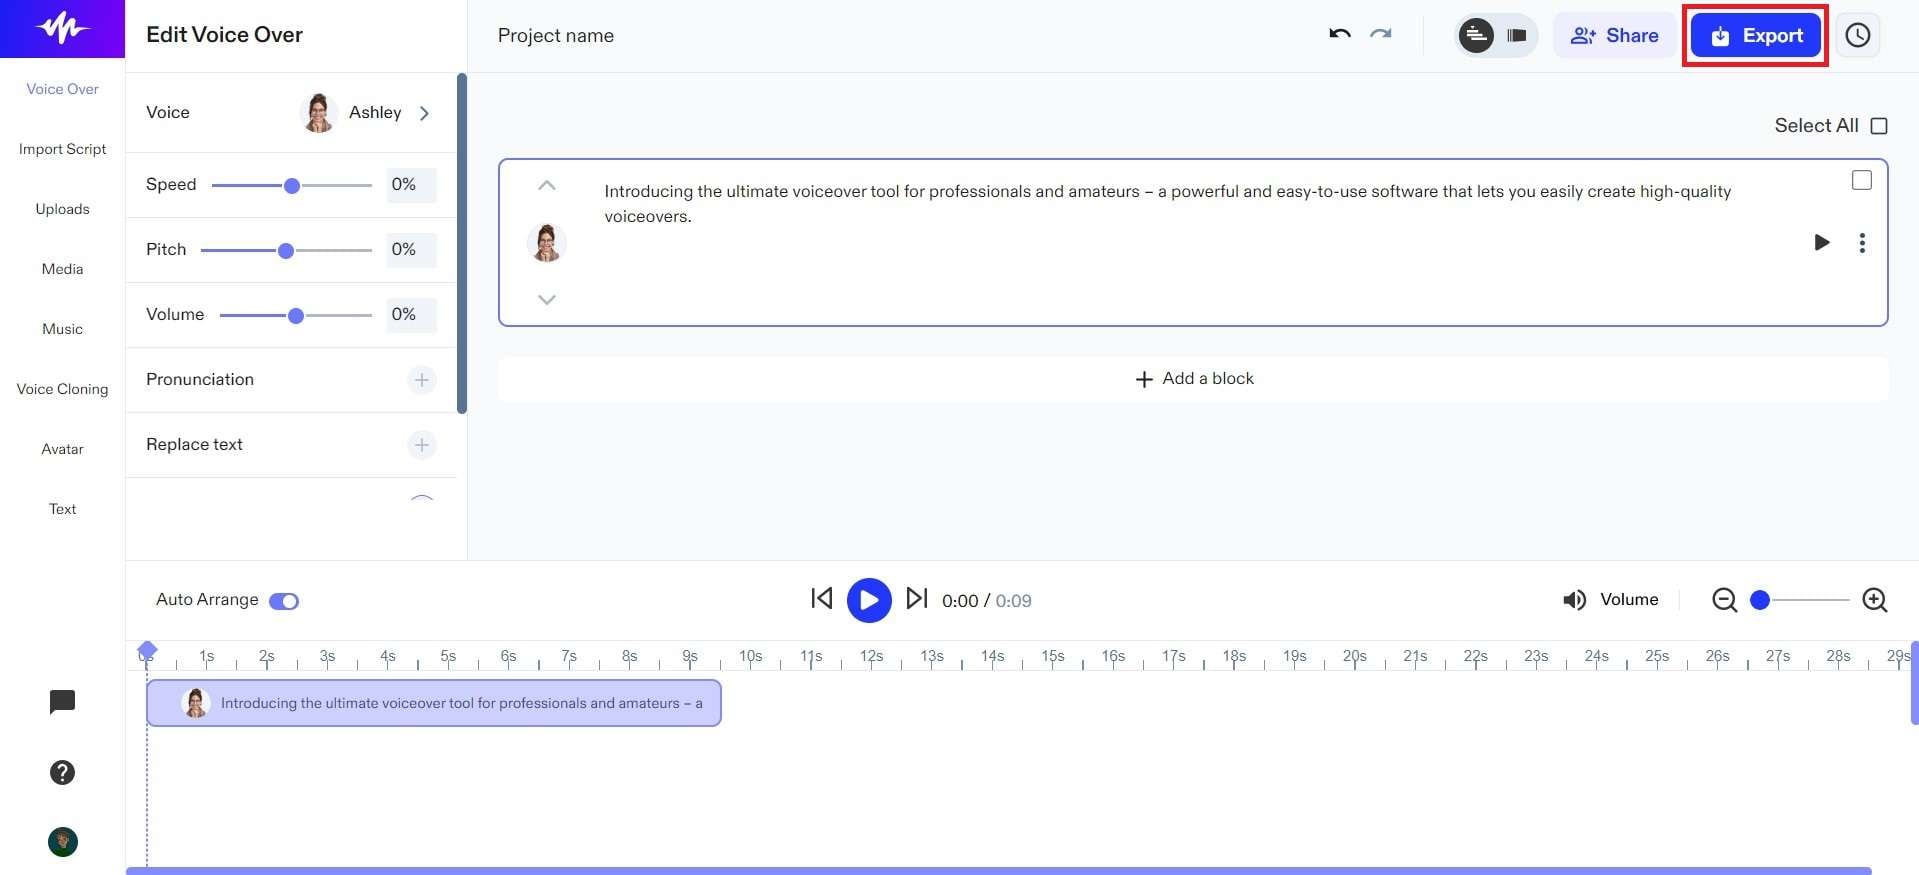Go to Uploads section
Screen dimensions: 1919x875
62,209
